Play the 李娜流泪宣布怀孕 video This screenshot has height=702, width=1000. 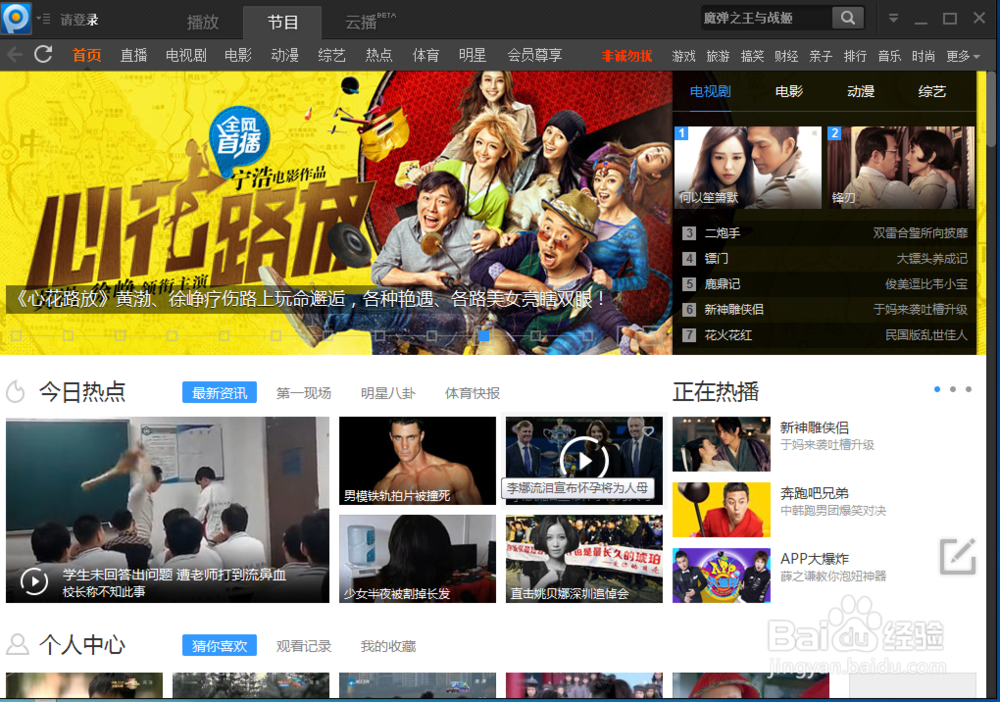584,460
